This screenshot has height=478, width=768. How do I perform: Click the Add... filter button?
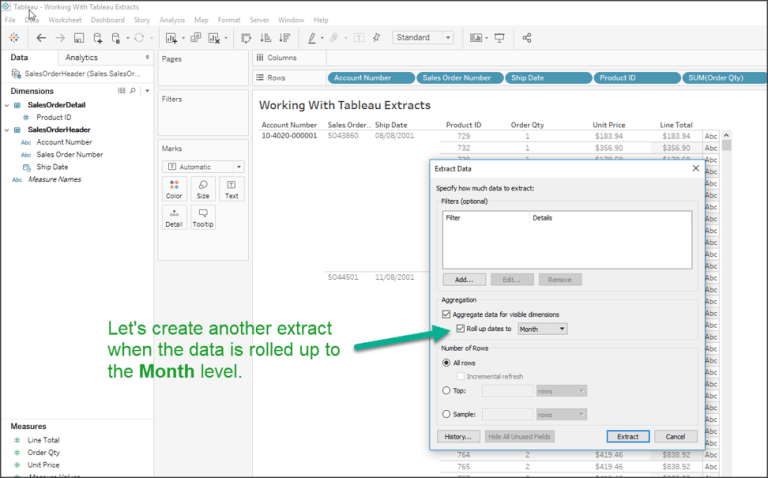463,280
